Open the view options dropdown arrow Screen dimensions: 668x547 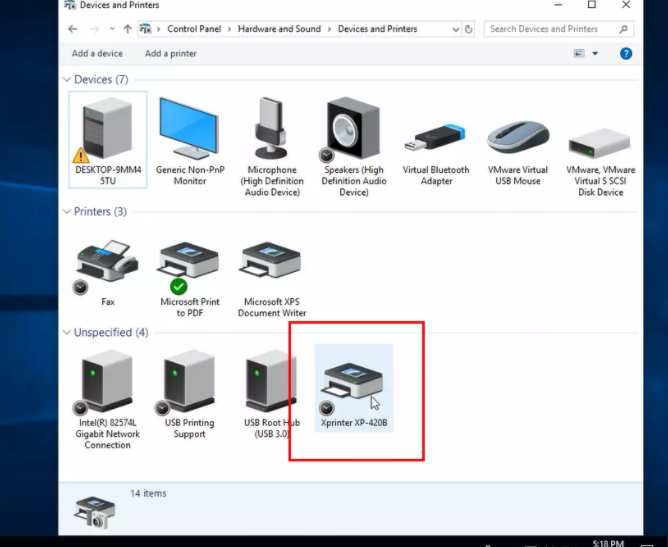(x=595, y=53)
